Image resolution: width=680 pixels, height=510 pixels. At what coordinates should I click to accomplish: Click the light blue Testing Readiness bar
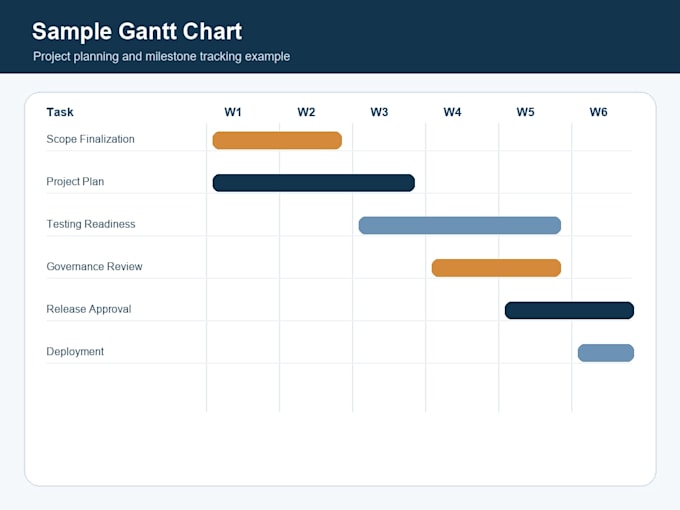point(460,226)
